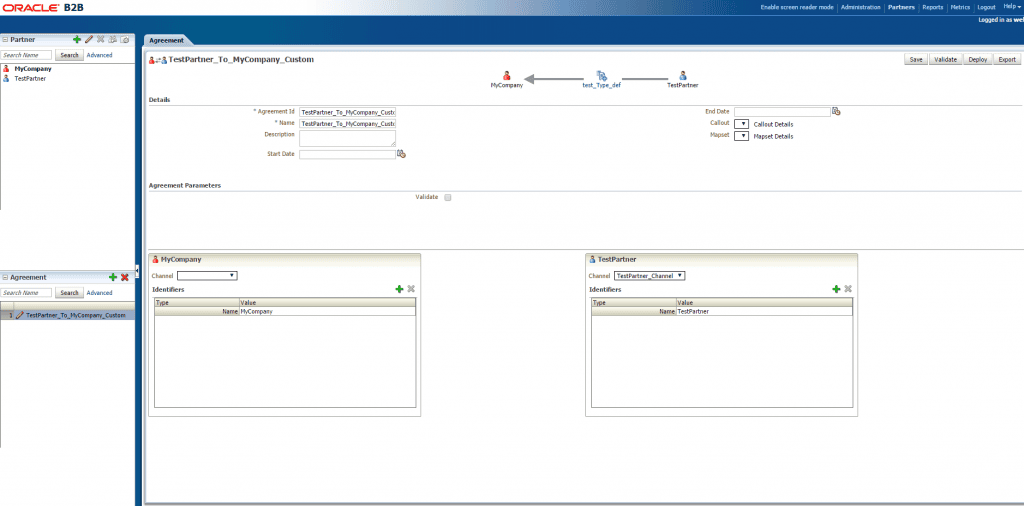Image resolution: width=1024 pixels, height=506 pixels.
Task: Collapse the left panel splitter arrow
Action: 137,270
